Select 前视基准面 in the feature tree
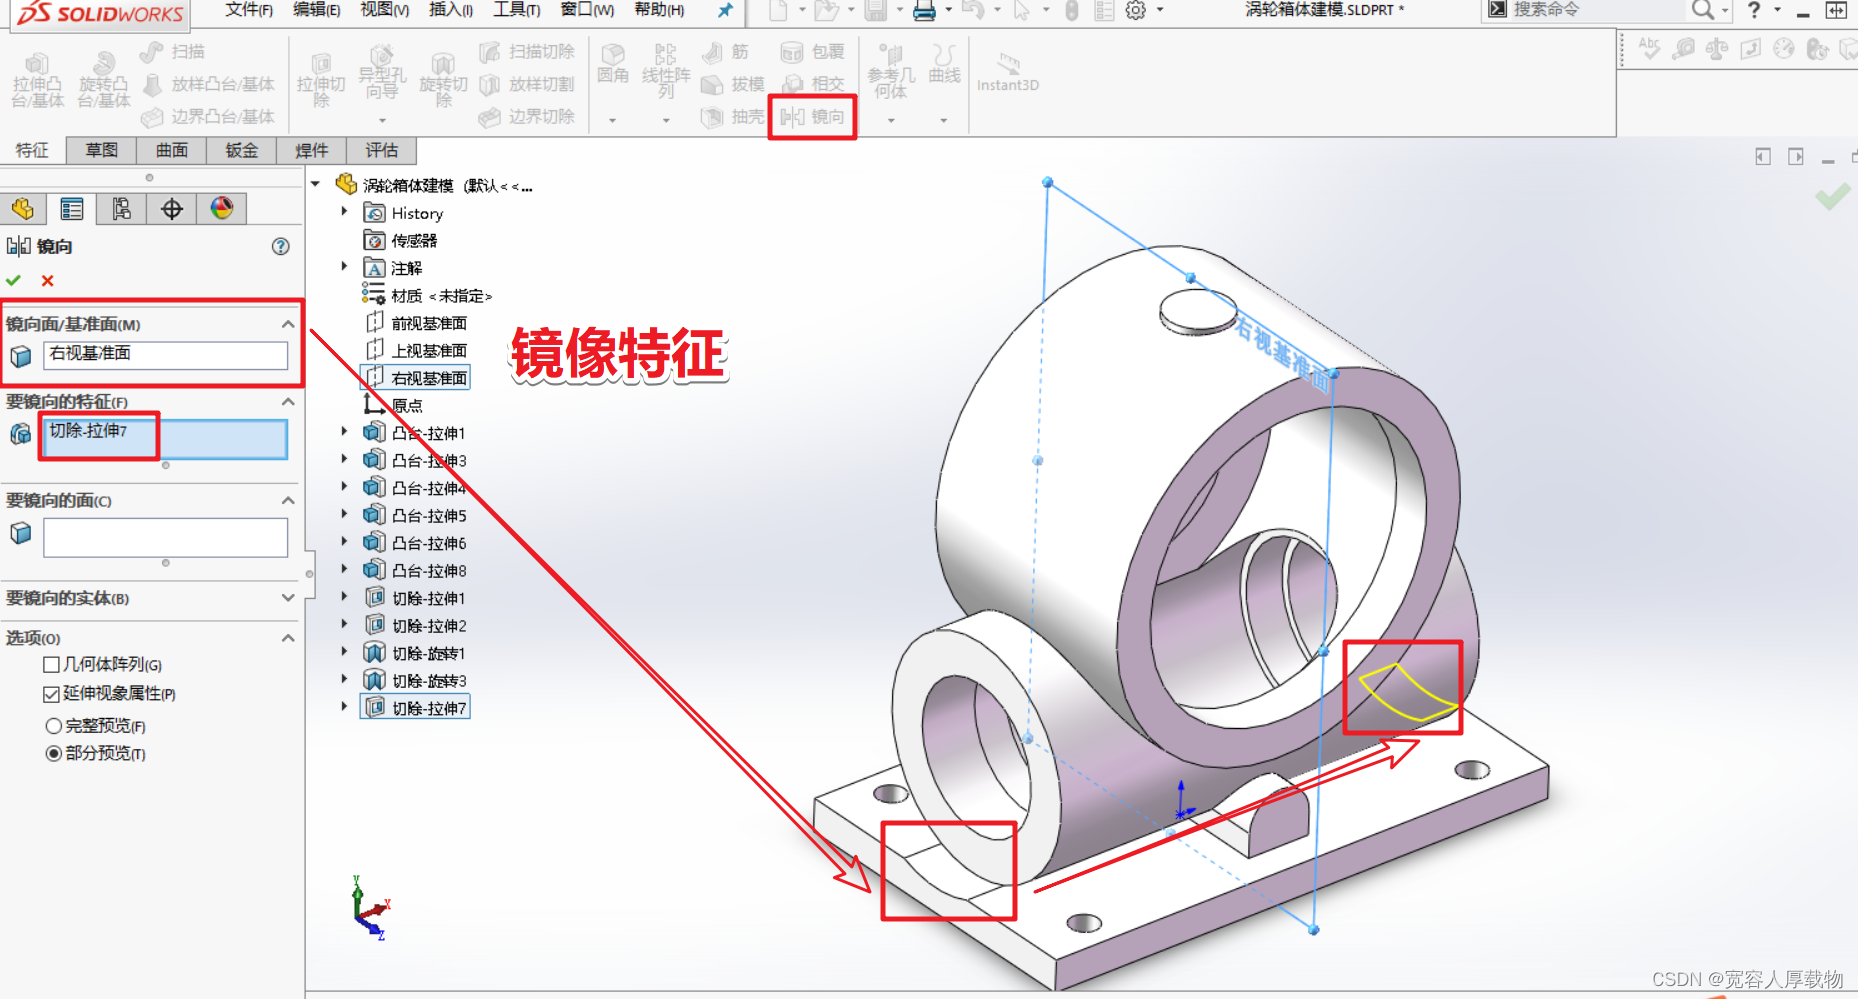Screen dimensions: 1858x999 429,323
